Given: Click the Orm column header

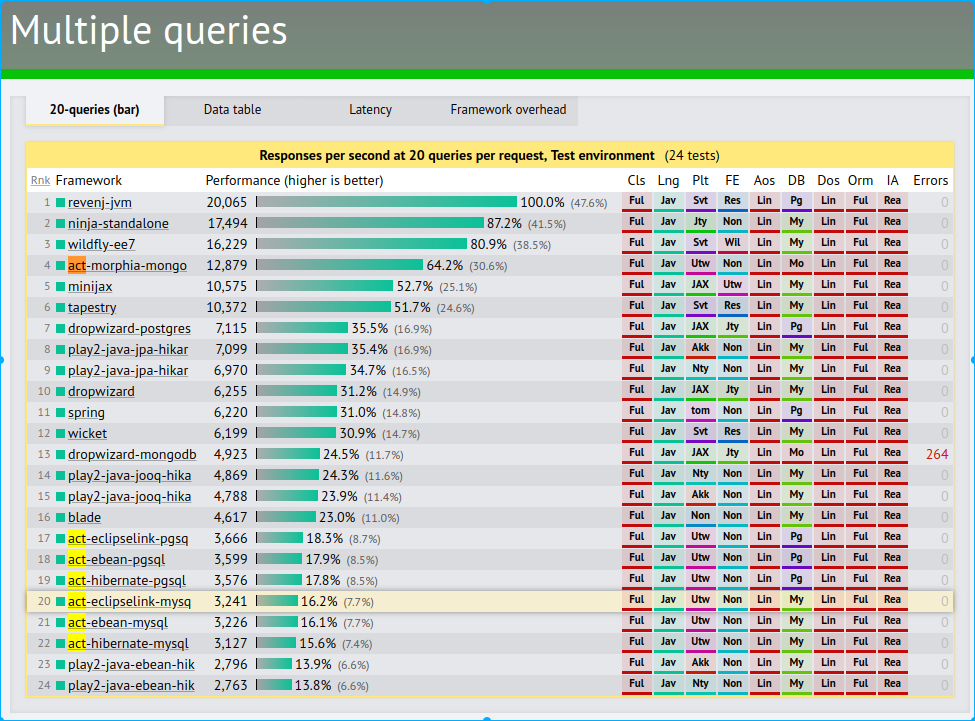Looking at the screenshot, I should 861,181.
